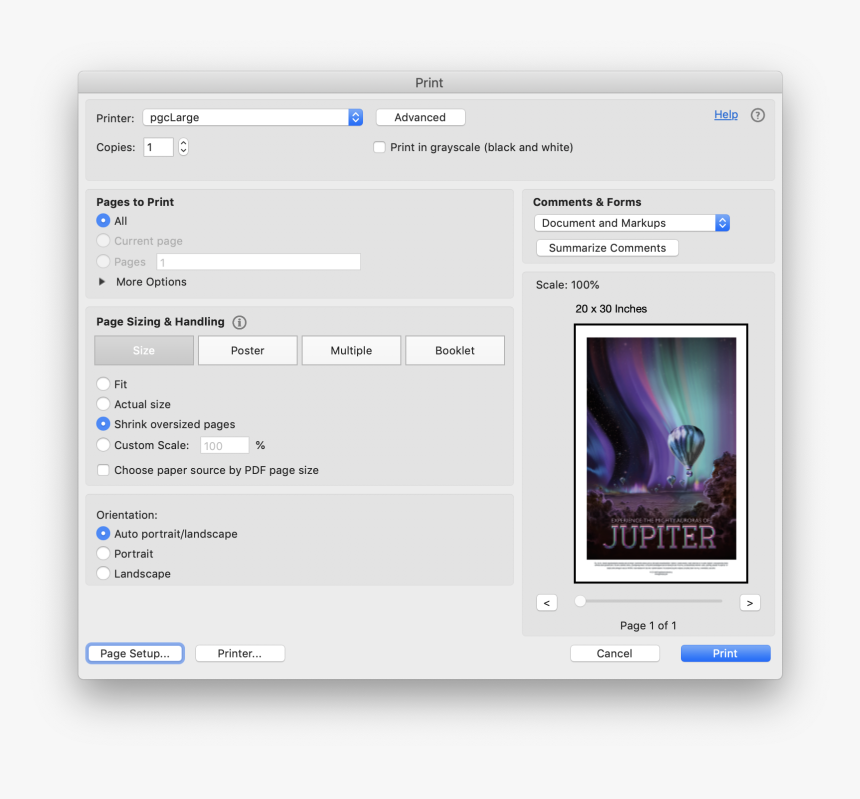Go to next preview page

750,603
